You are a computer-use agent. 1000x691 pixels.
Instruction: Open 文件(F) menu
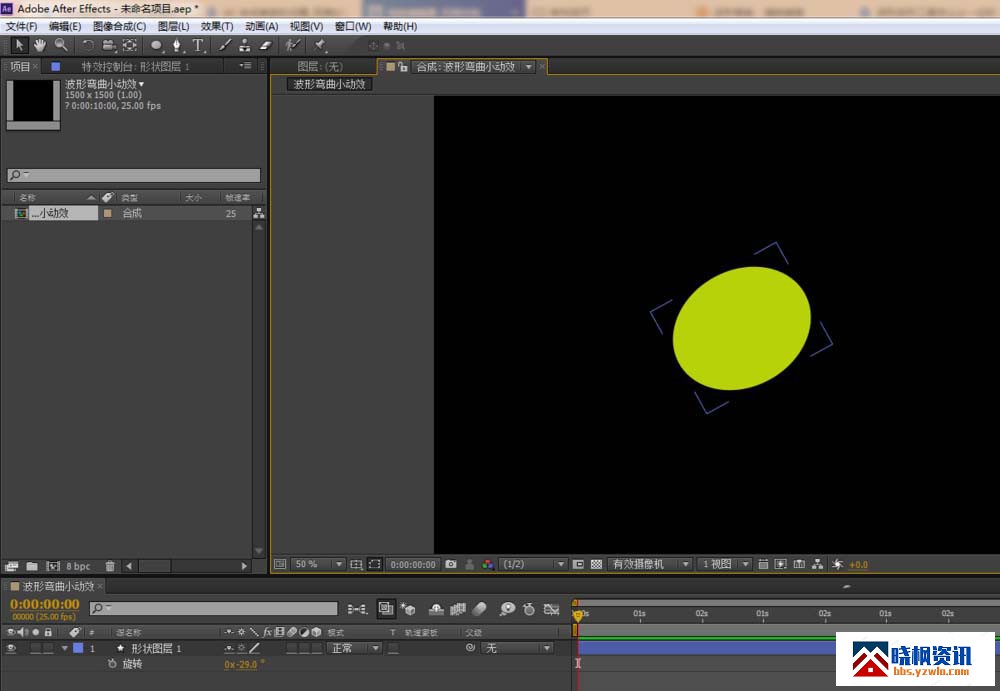point(21,26)
